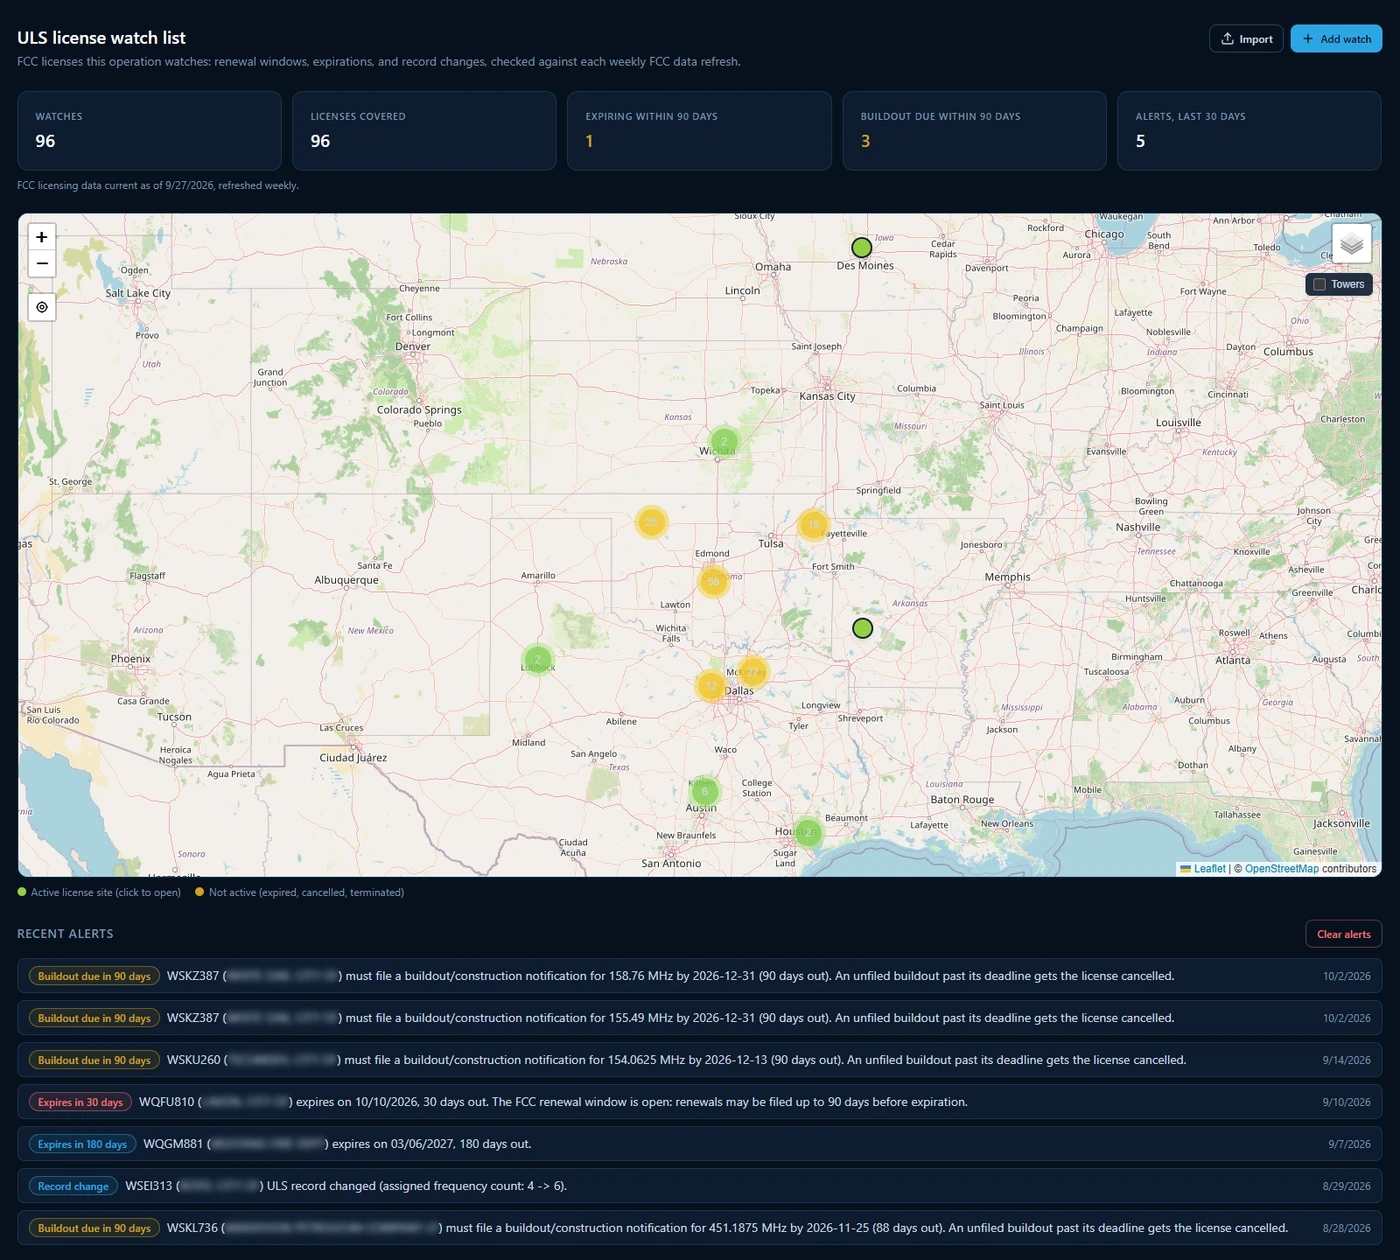This screenshot has width=1400, height=1260.
Task: Zoom in on the map
Action: pos(42,237)
